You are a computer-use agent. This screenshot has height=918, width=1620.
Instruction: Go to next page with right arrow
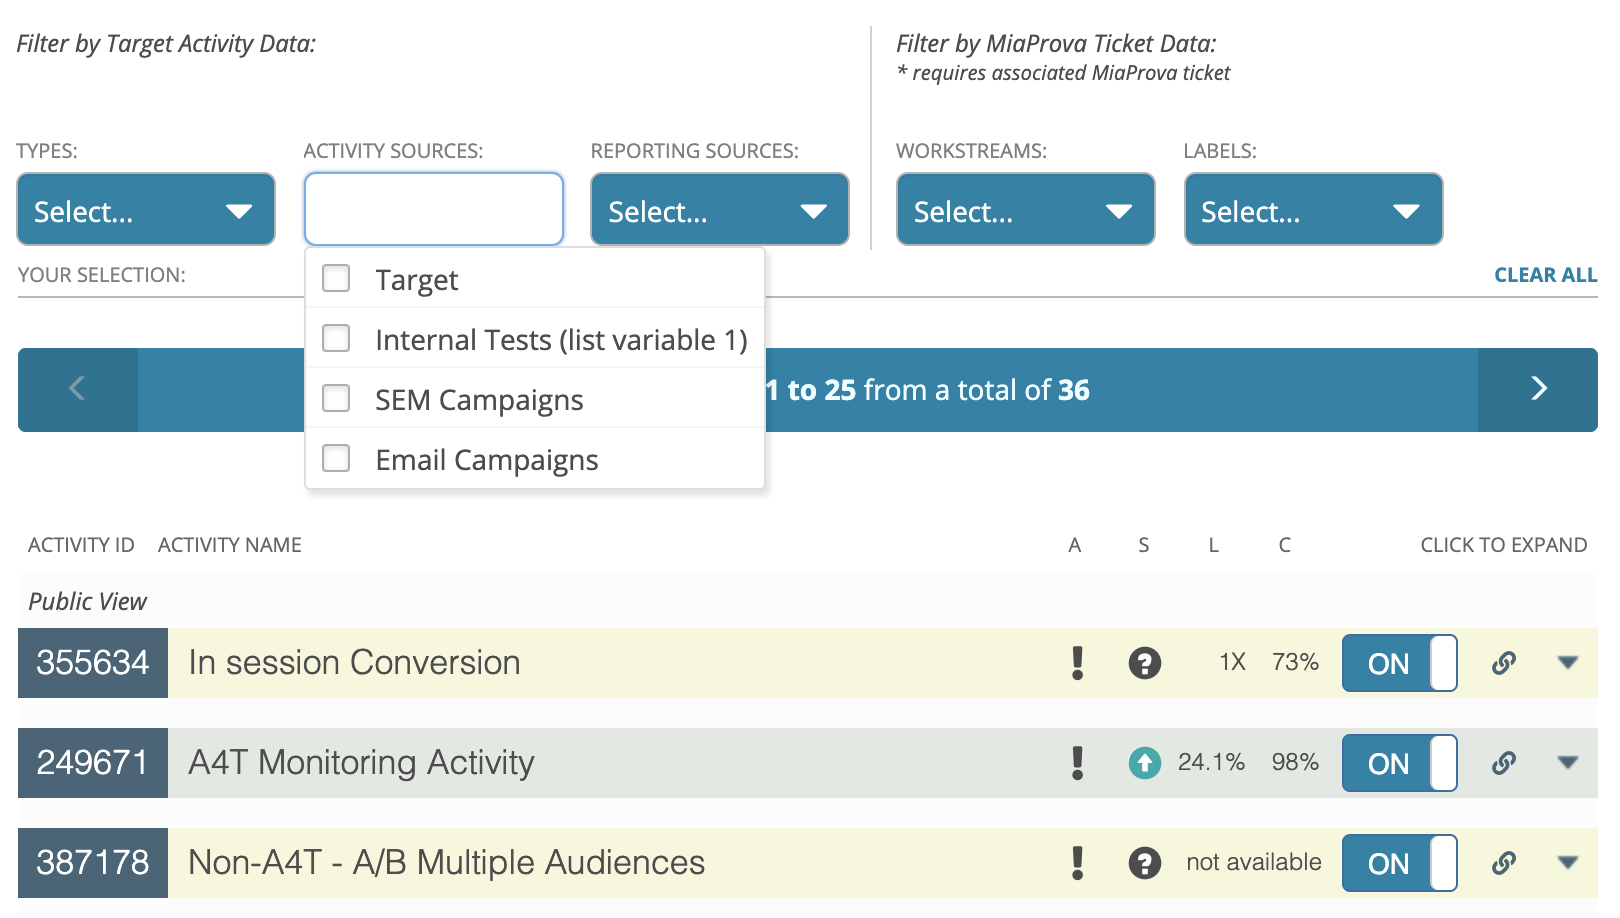point(1538,390)
